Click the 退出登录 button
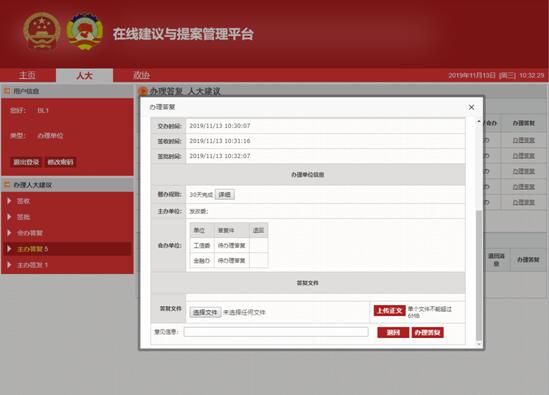Viewport: 549px width, 395px height. pos(26,162)
